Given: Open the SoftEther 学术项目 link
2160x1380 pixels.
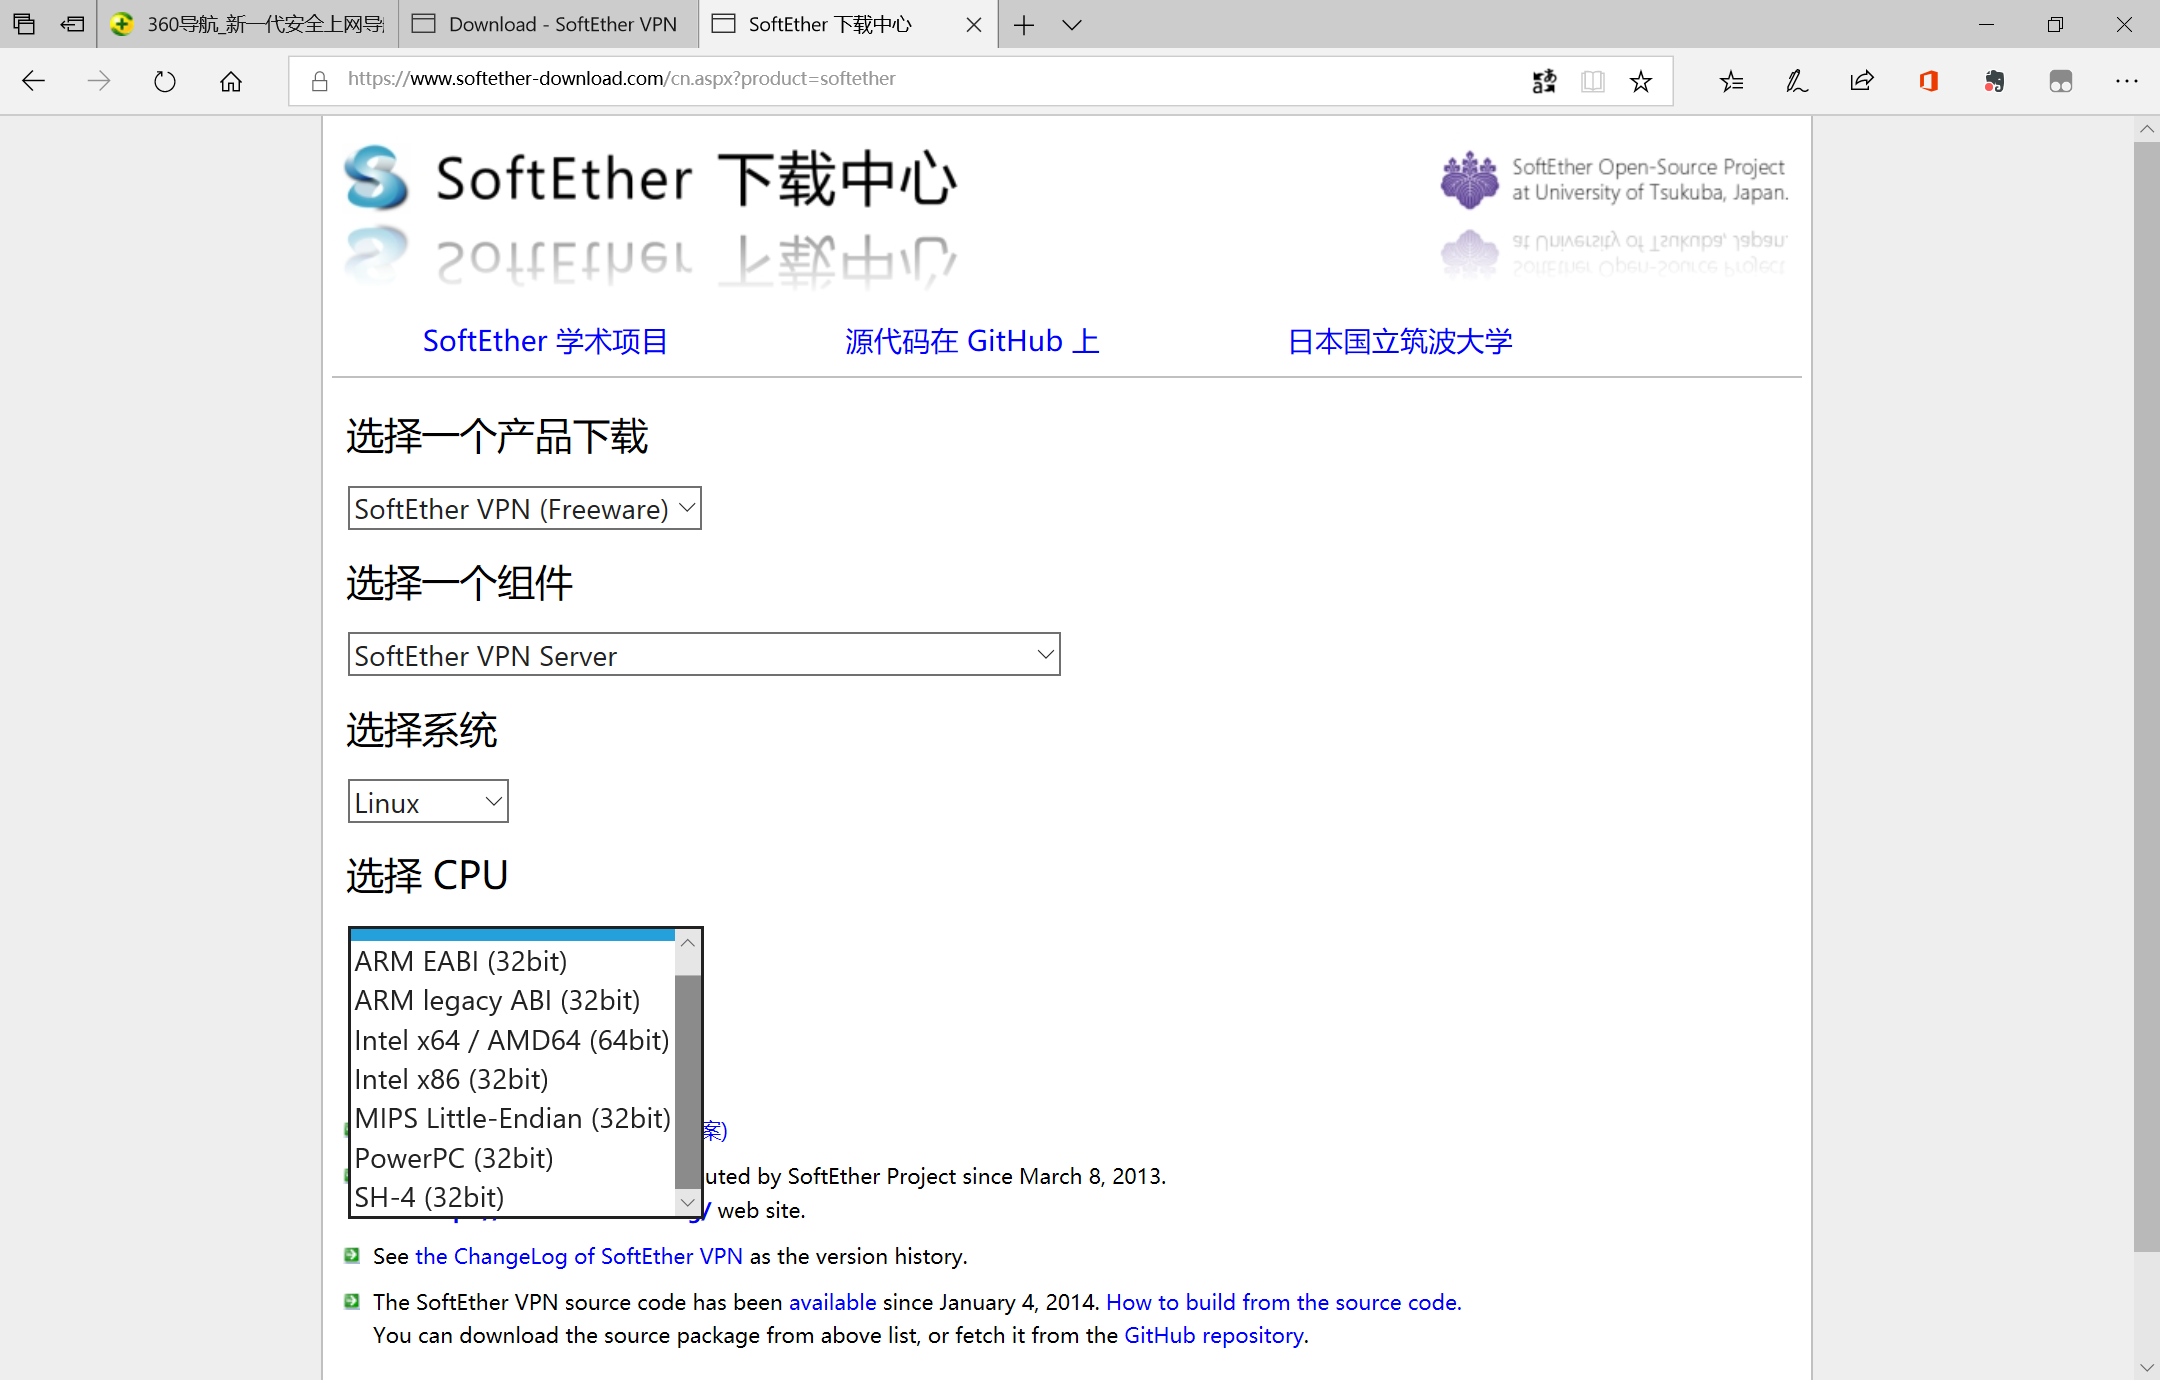Looking at the screenshot, I should (545, 341).
